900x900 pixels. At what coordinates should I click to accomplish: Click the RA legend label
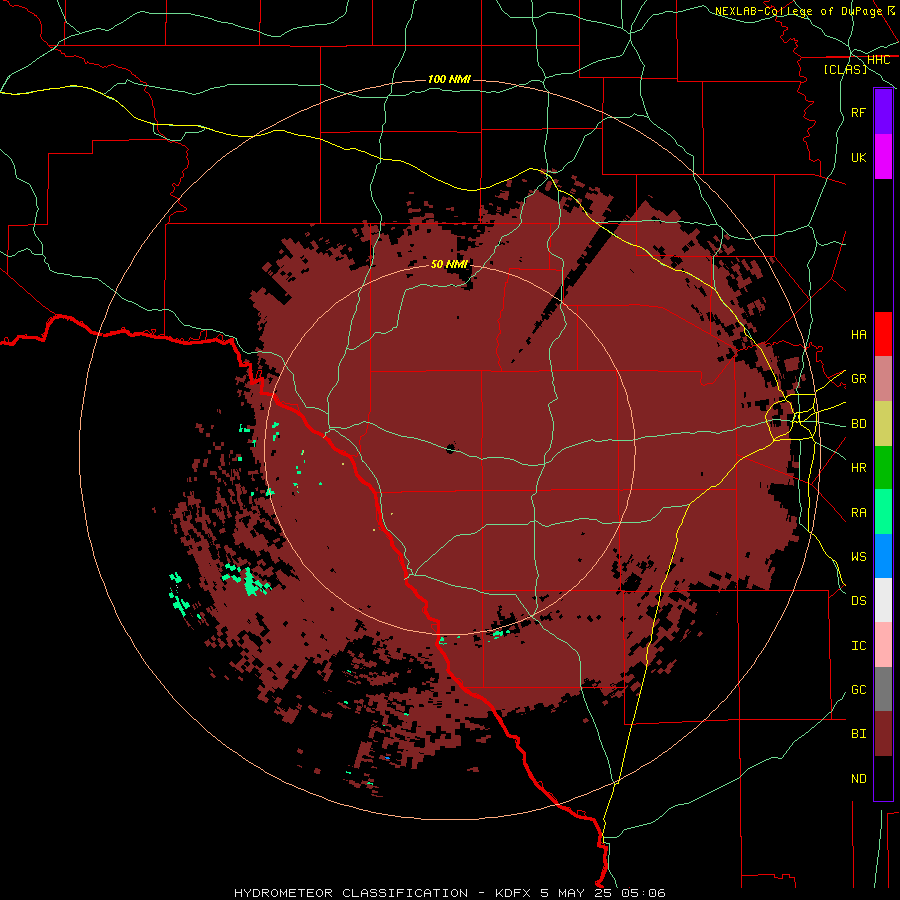858,513
